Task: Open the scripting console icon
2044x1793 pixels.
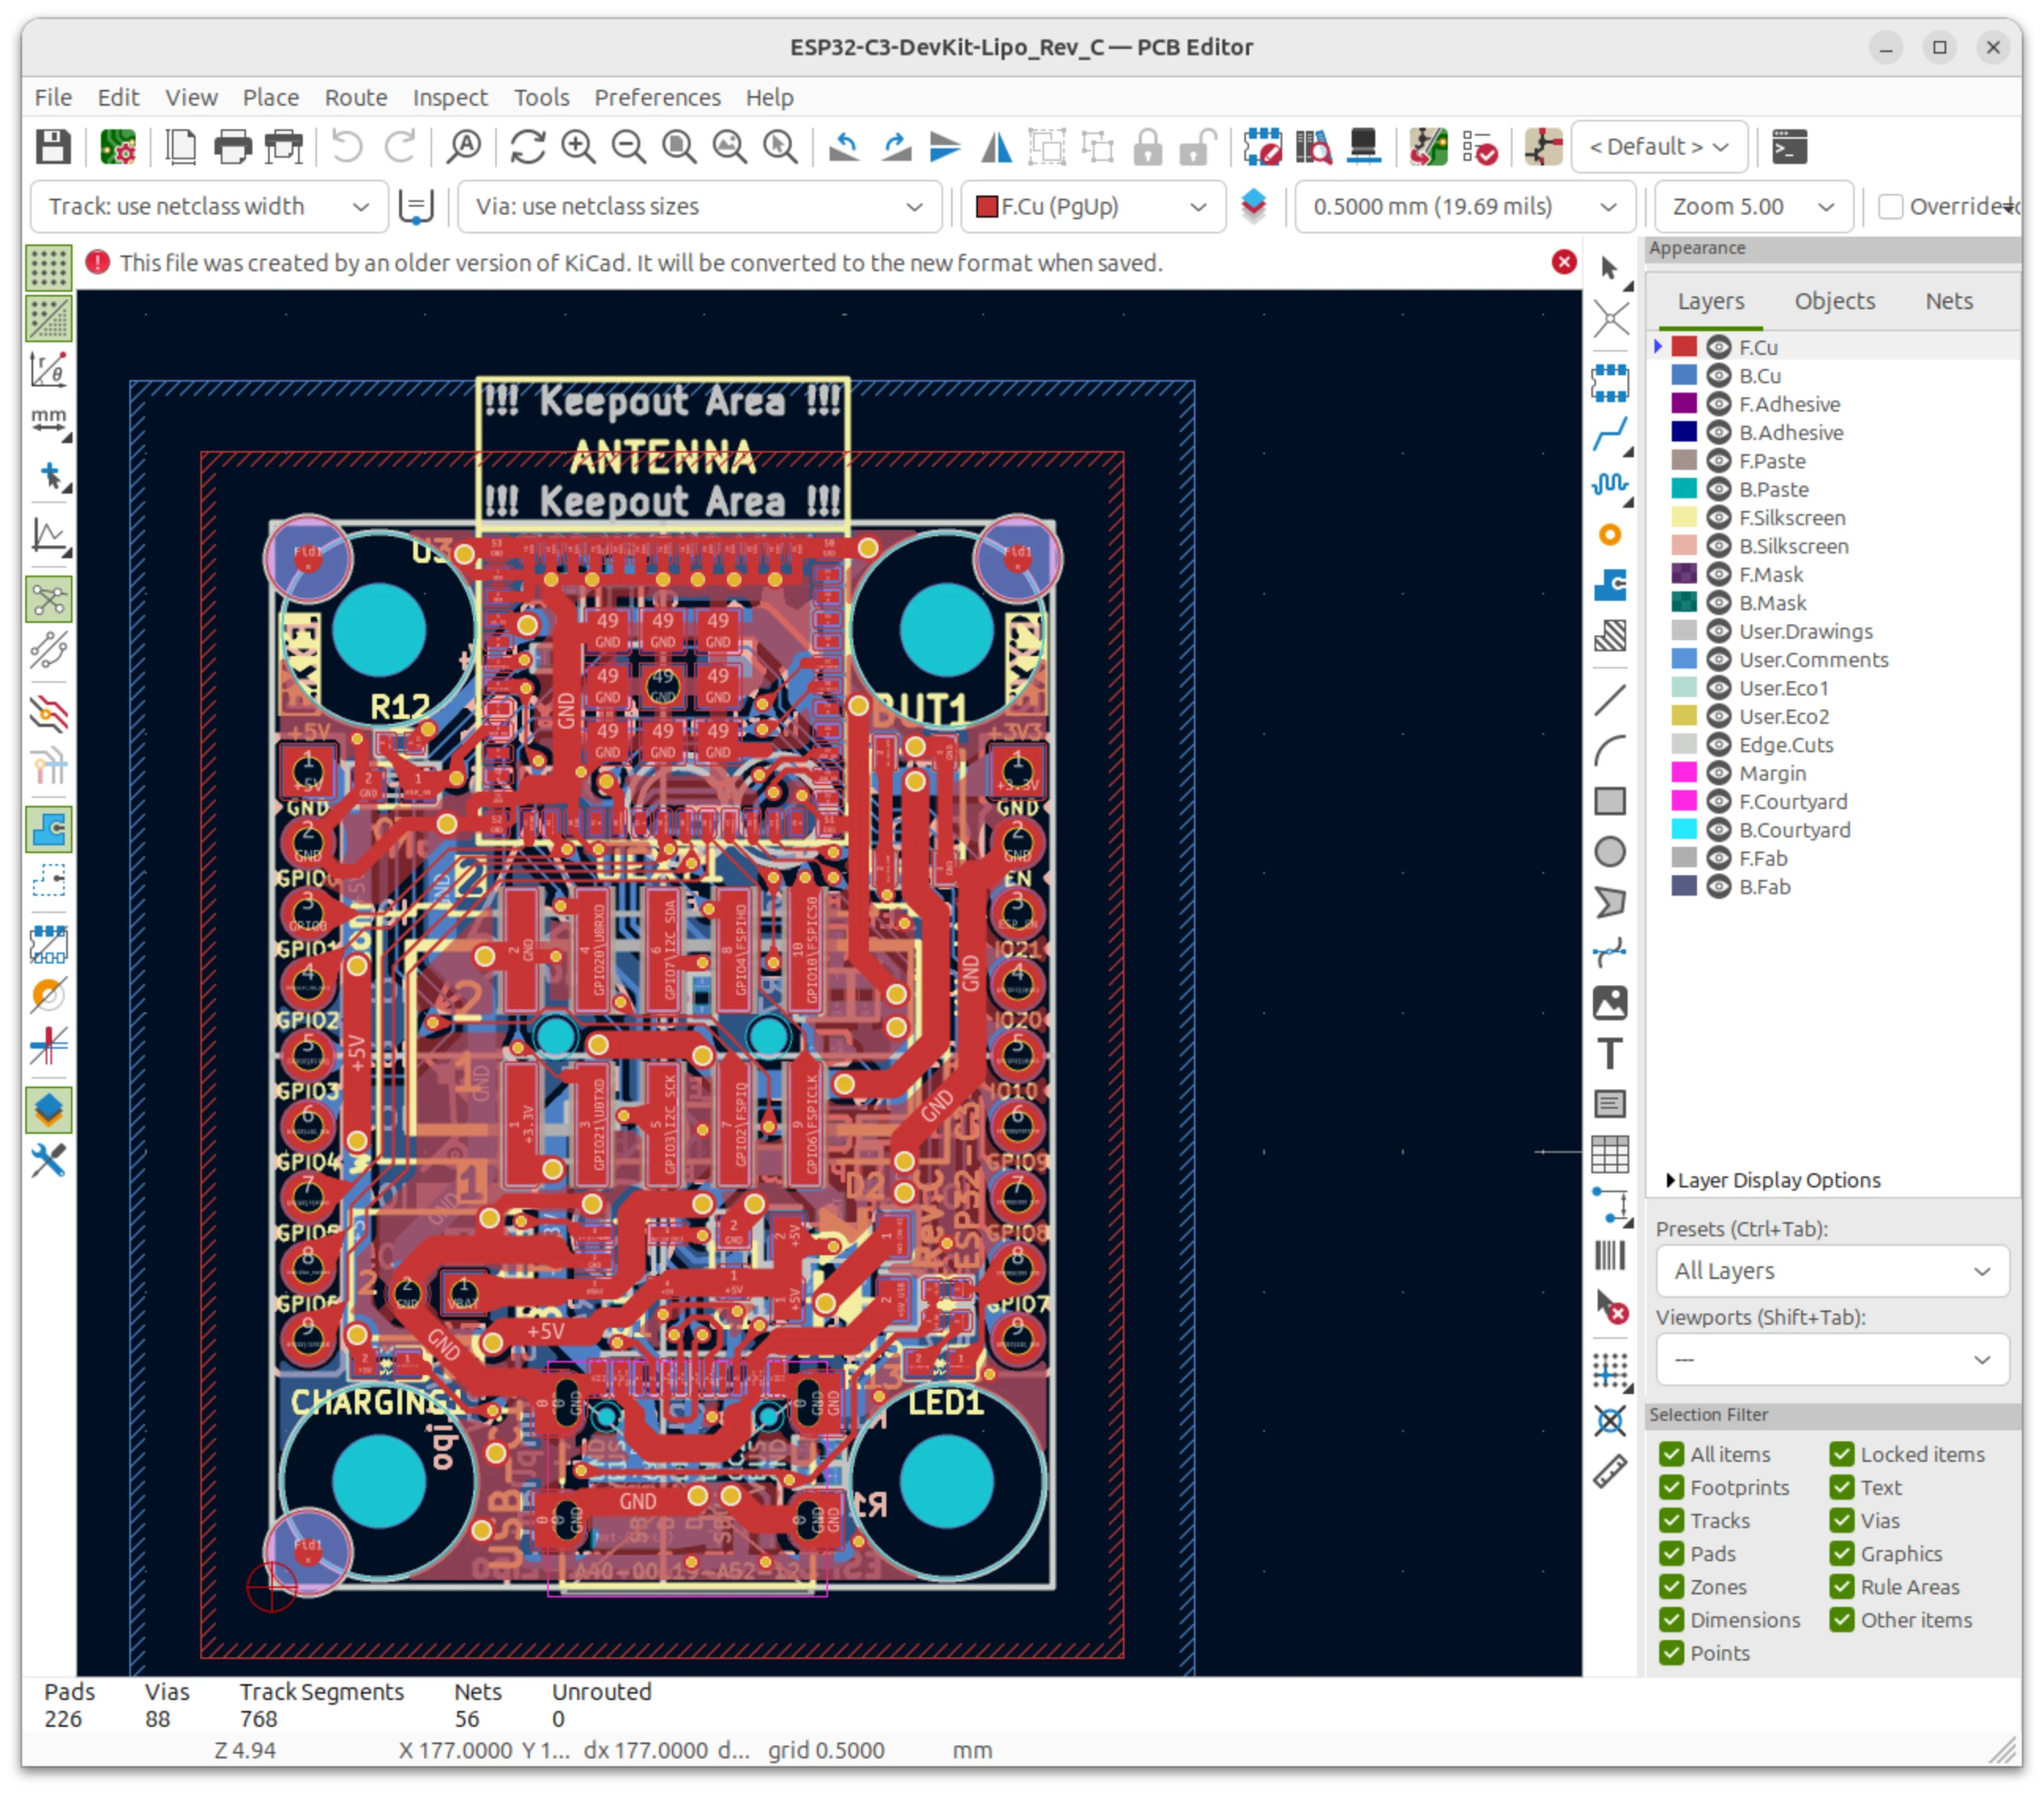Action: (1789, 147)
